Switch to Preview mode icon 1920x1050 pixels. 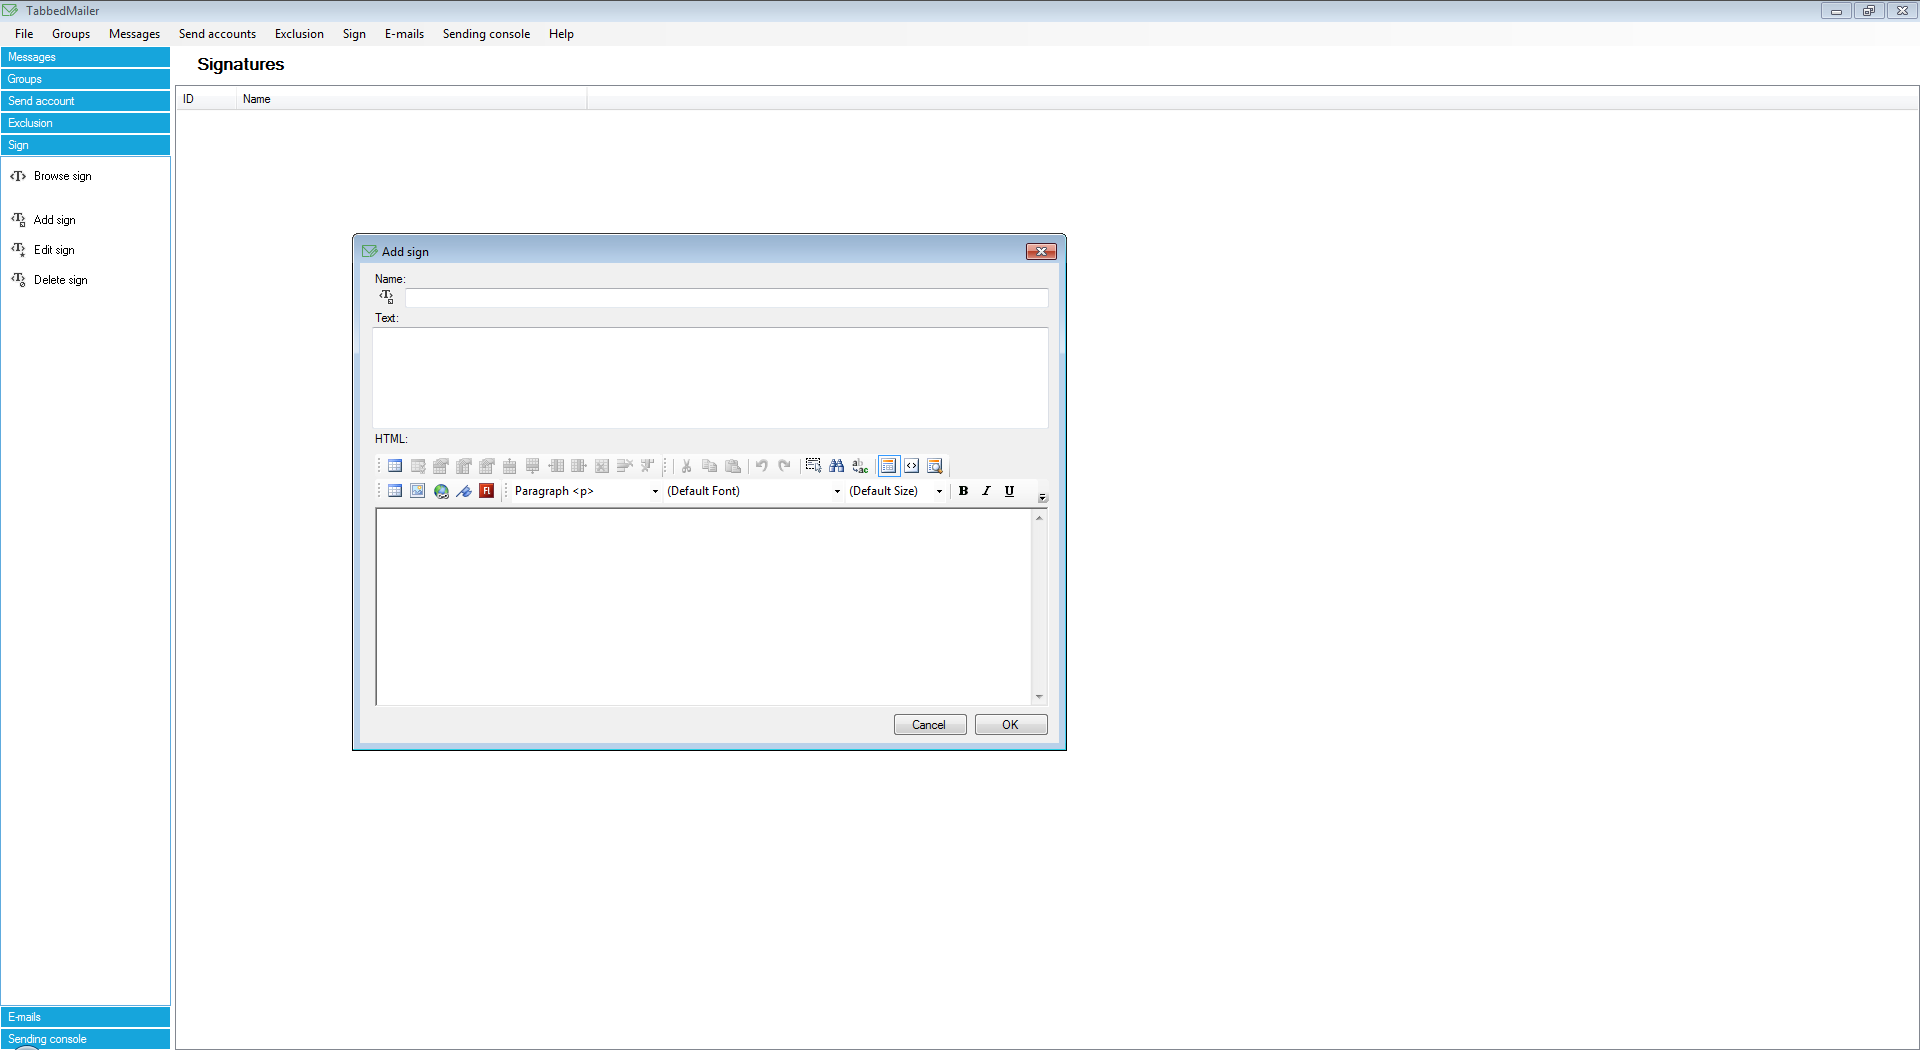click(935, 466)
